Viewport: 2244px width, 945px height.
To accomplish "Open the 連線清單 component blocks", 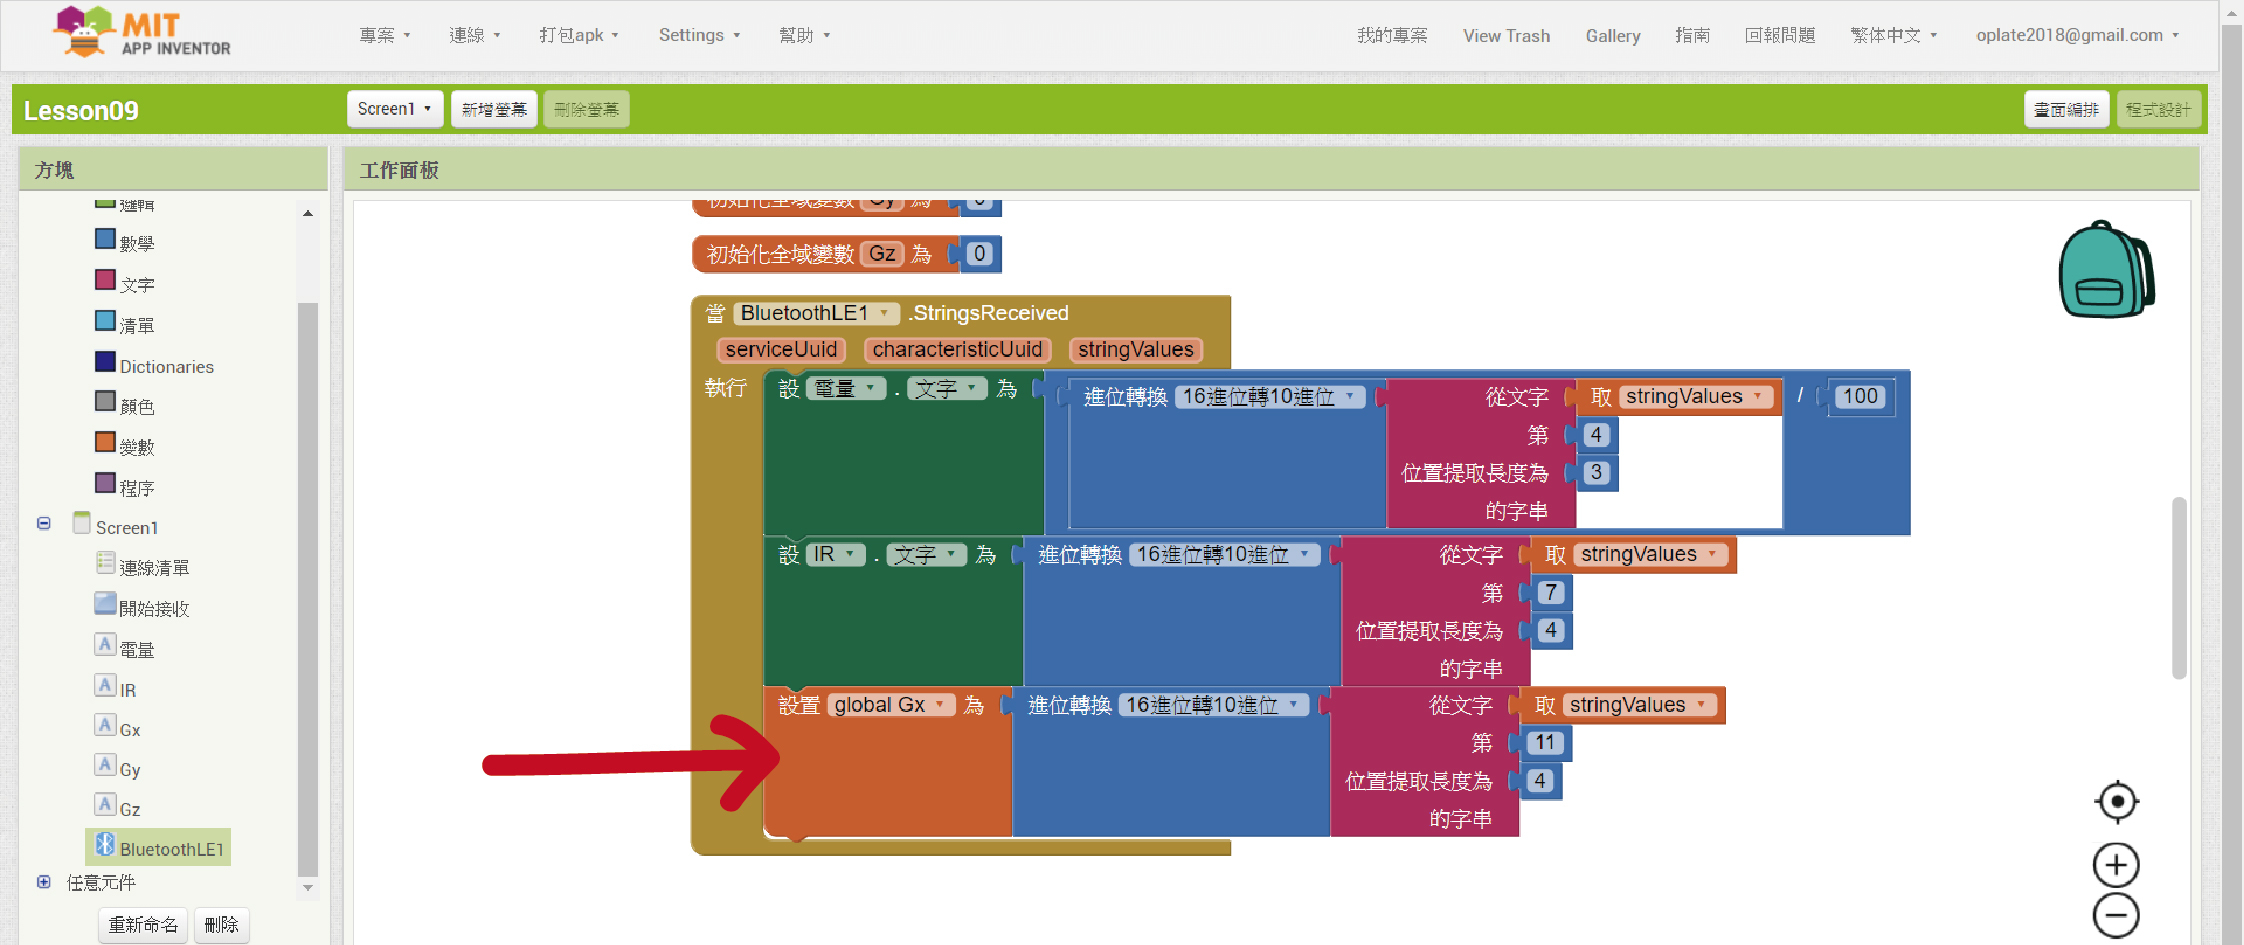I will point(153,568).
